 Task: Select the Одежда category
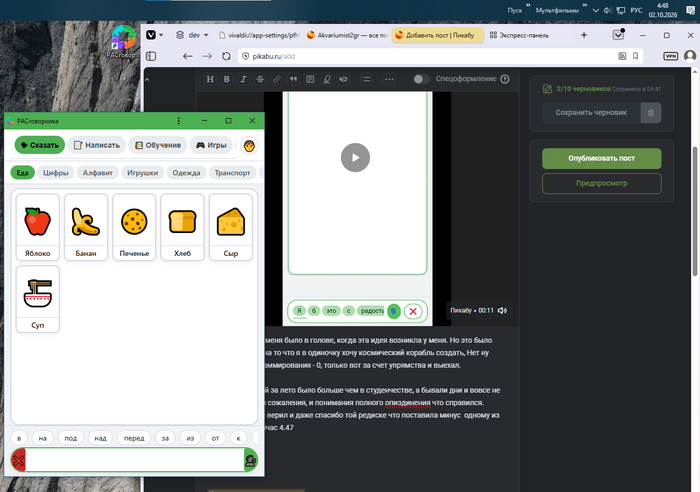186,173
